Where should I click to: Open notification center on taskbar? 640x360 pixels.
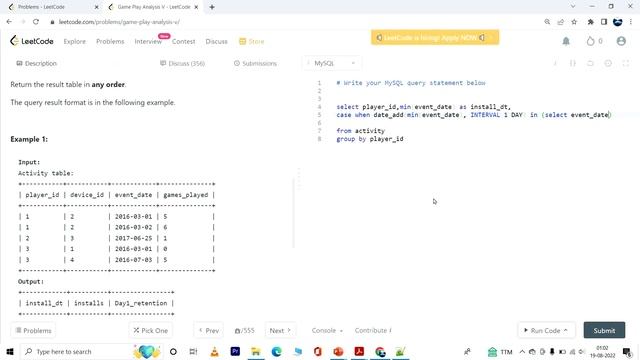pyautogui.click(x=627, y=351)
